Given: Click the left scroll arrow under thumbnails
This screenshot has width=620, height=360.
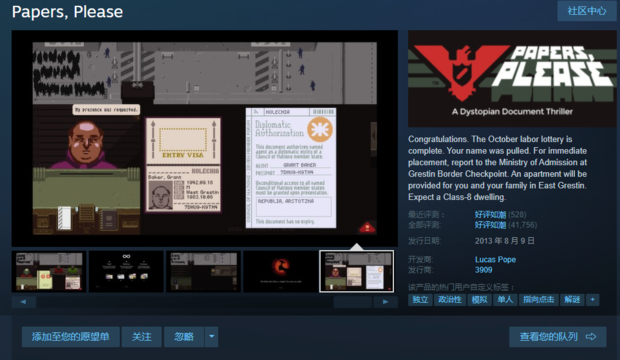Looking at the screenshot, I should point(24,302).
